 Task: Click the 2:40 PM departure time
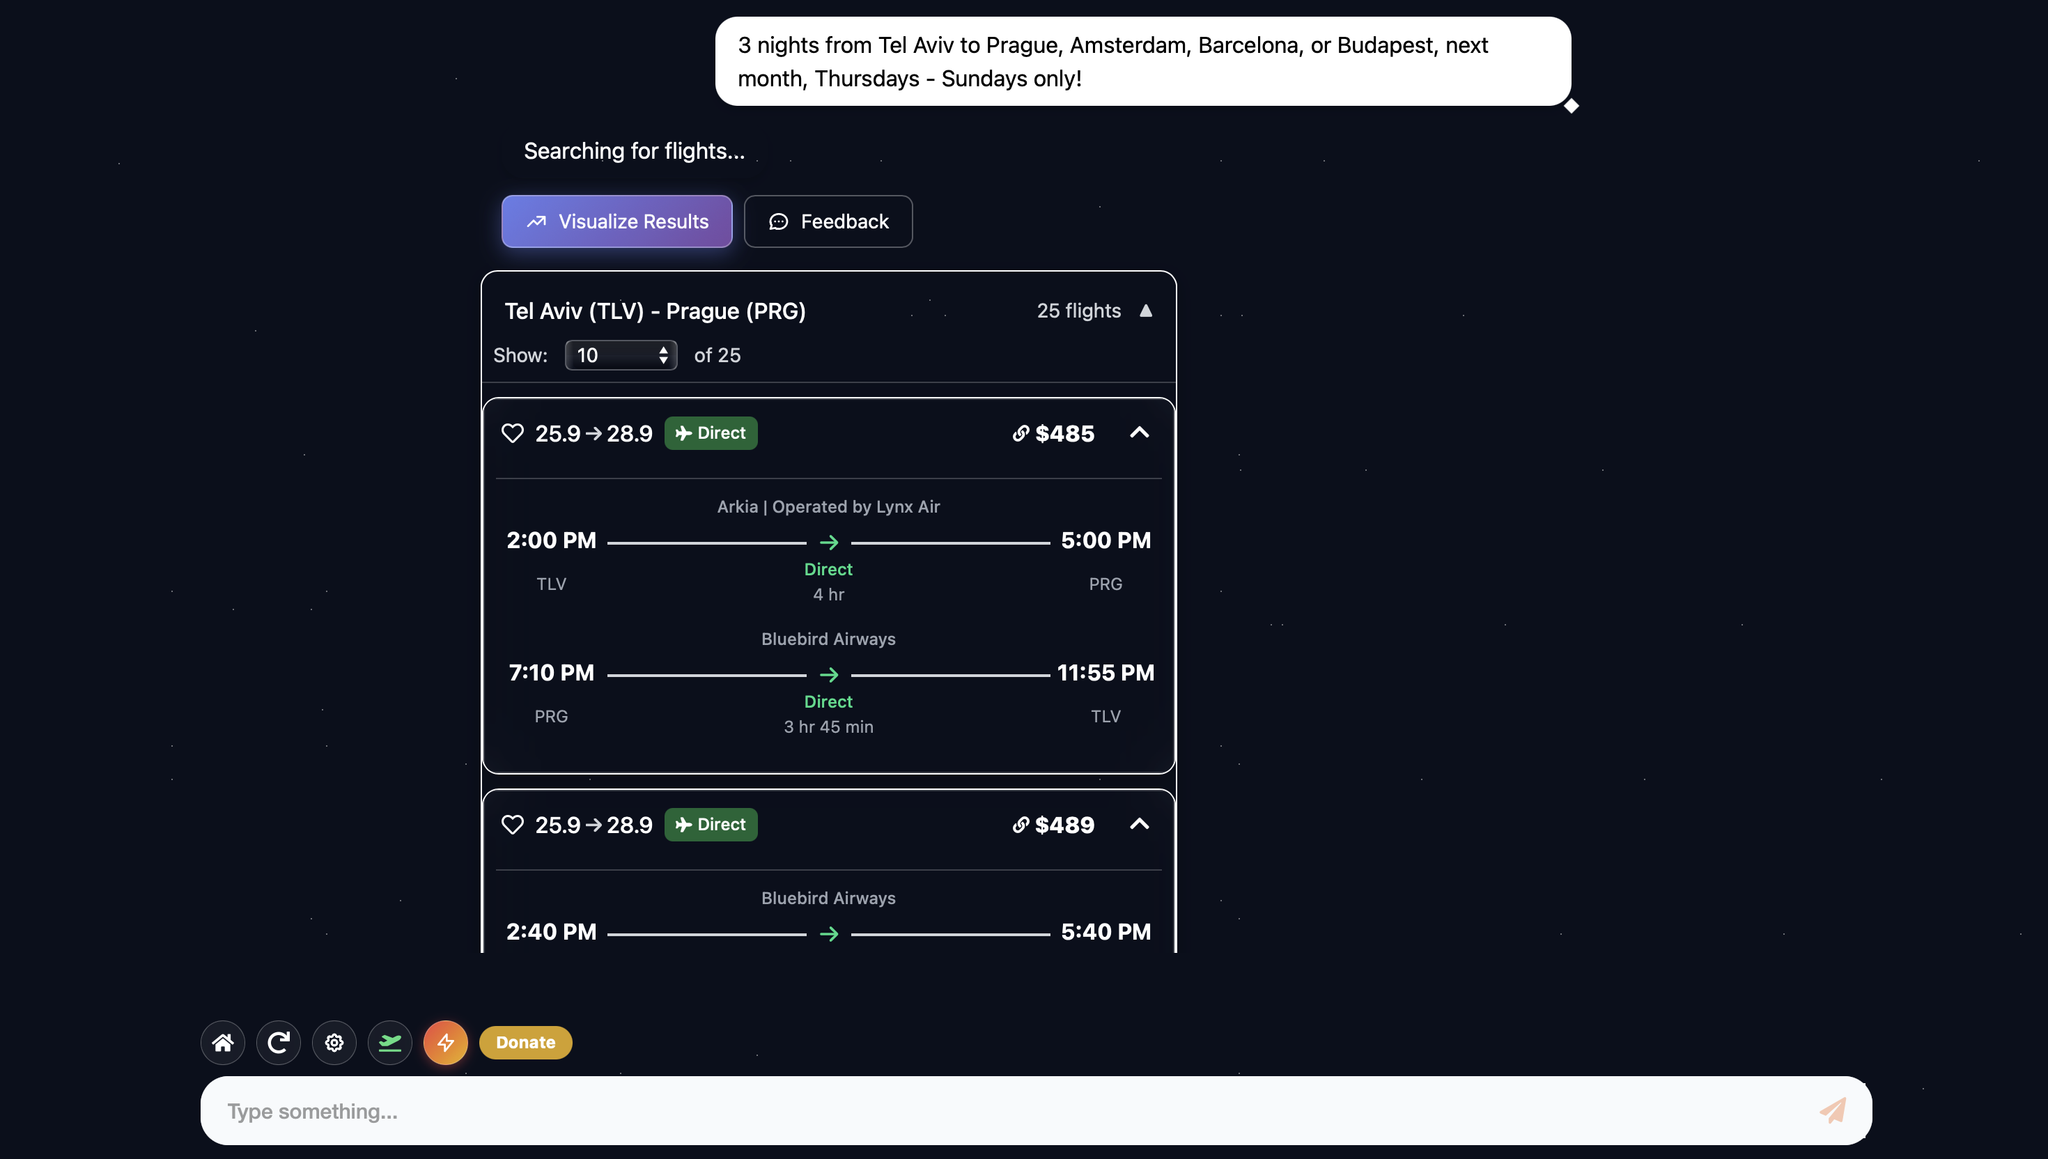[551, 932]
